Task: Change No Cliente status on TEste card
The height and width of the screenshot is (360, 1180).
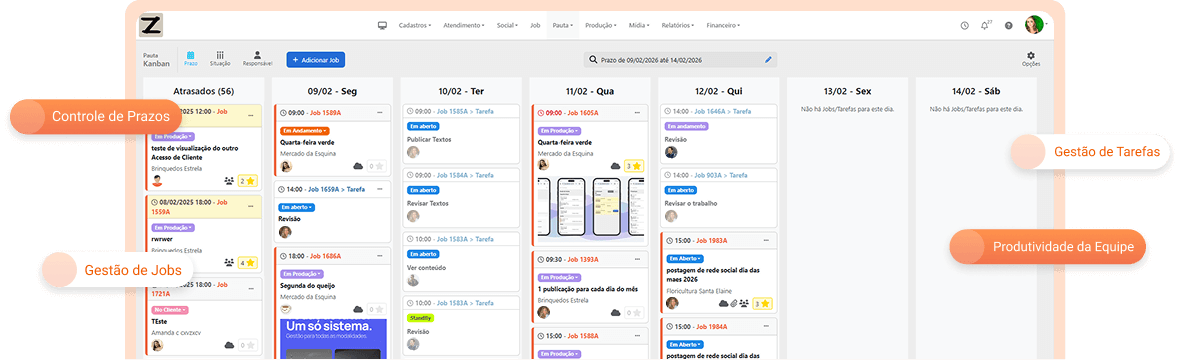Action: 169,310
